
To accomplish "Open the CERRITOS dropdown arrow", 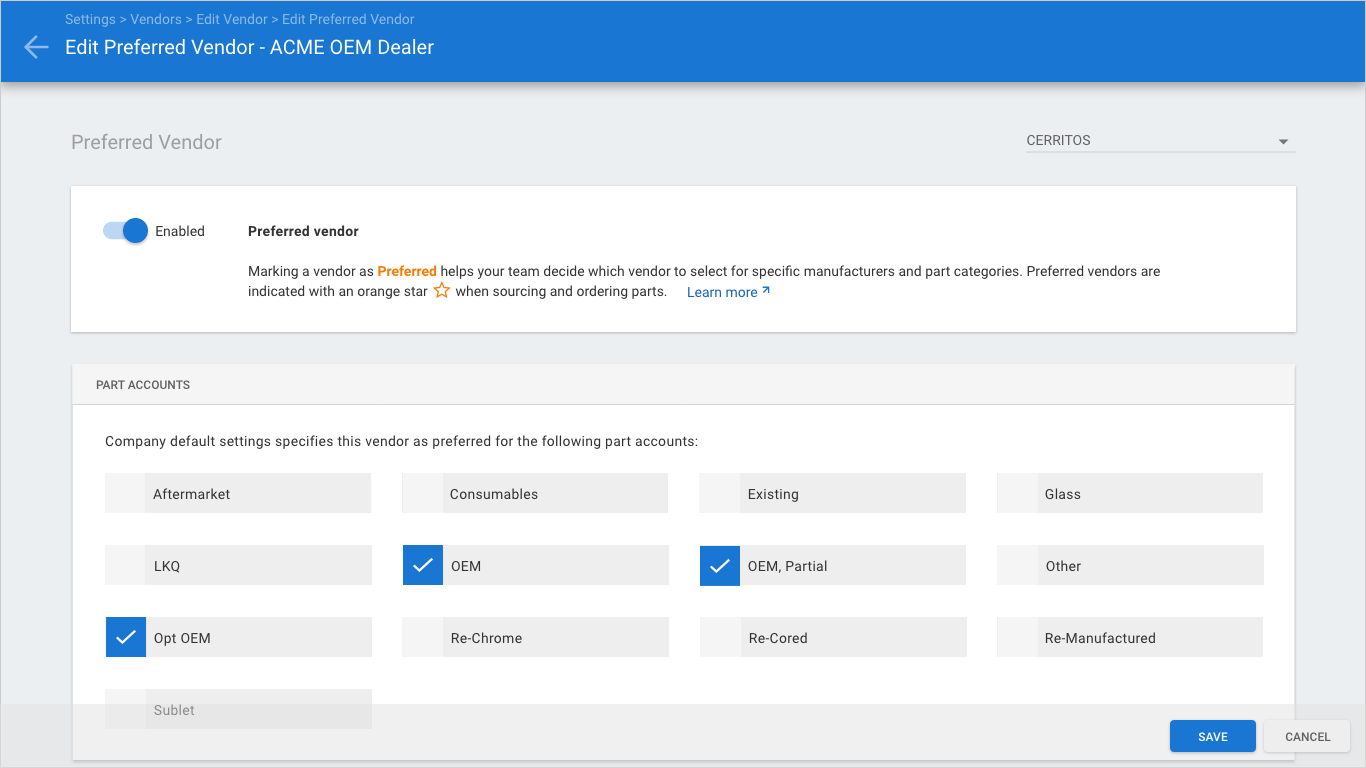I will [1283, 142].
